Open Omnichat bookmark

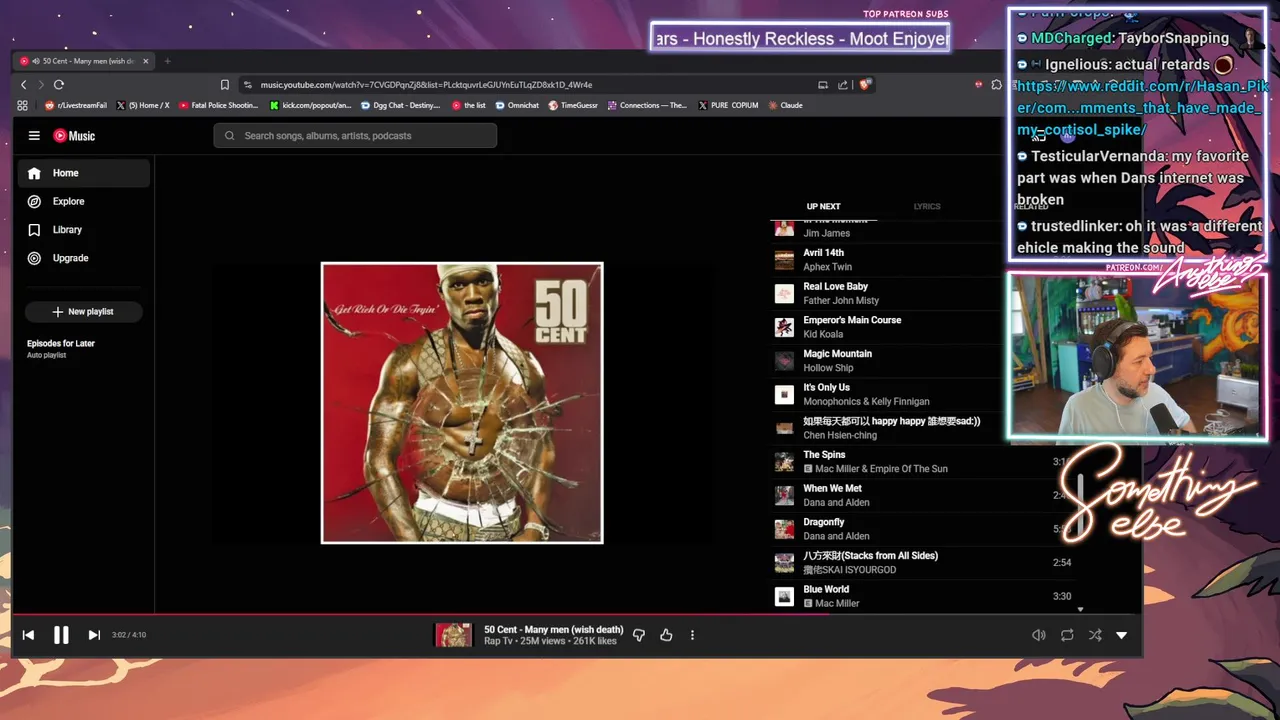(x=517, y=105)
